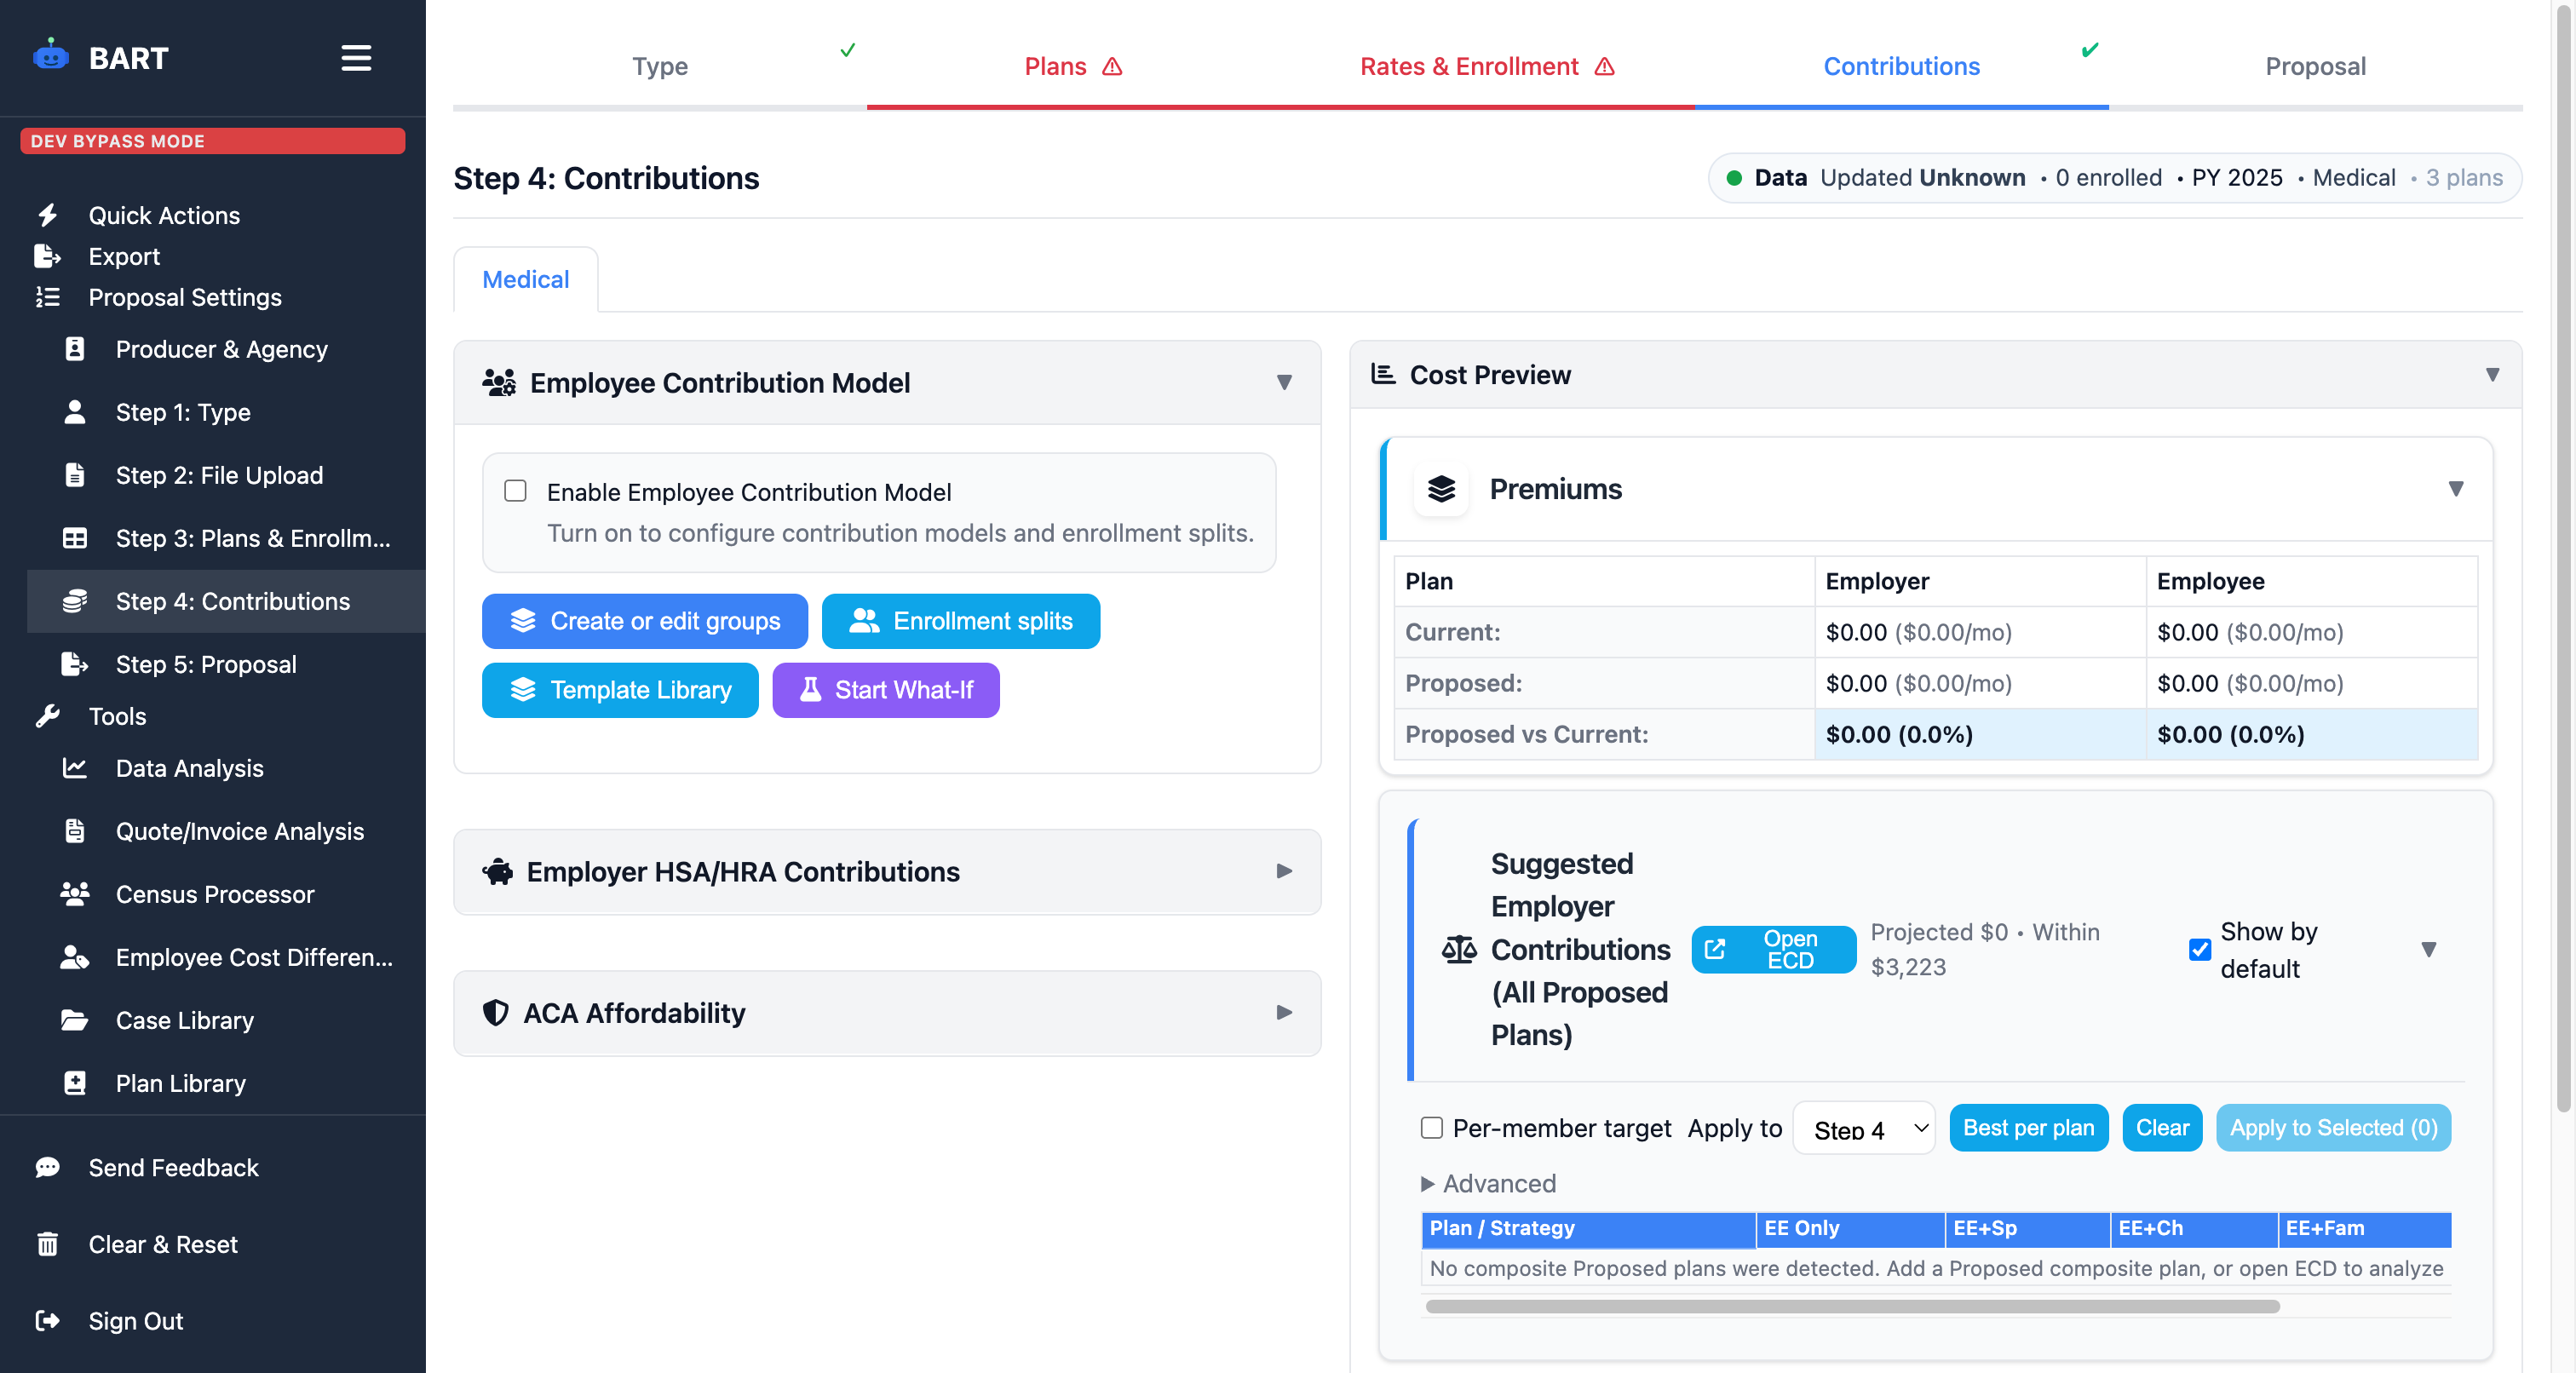Select the Quick Actions lightning bolt icon

point(47,214)
